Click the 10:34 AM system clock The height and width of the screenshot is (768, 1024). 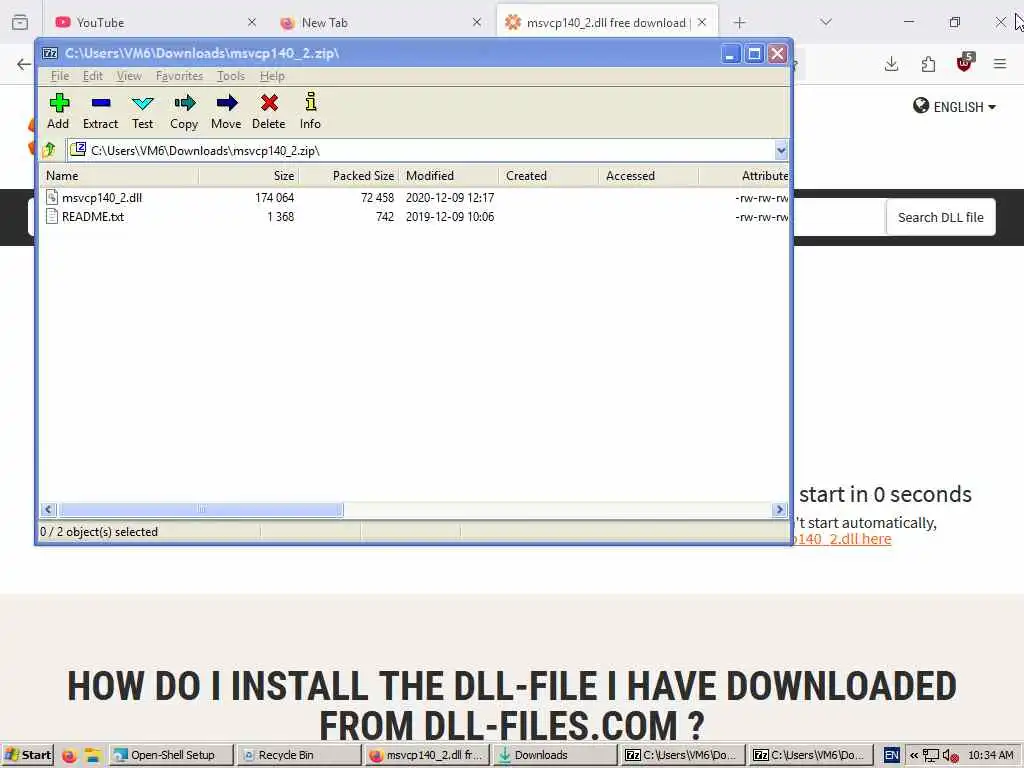[991, 755]
